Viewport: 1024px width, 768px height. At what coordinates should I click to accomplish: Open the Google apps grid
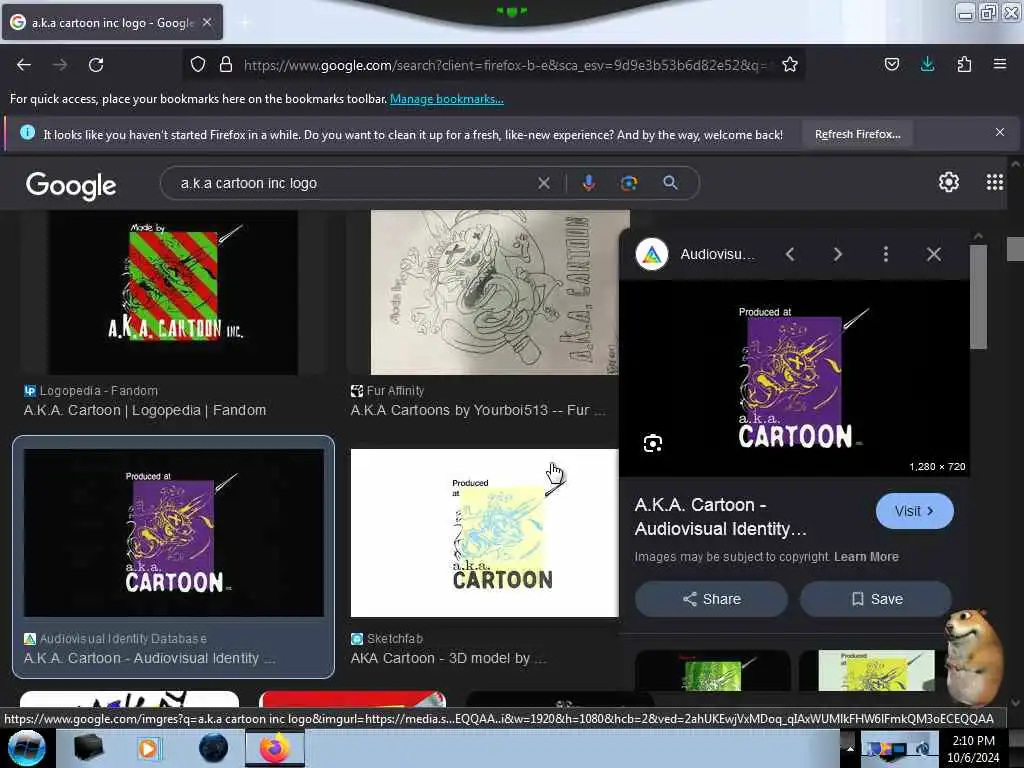(995, 182)
